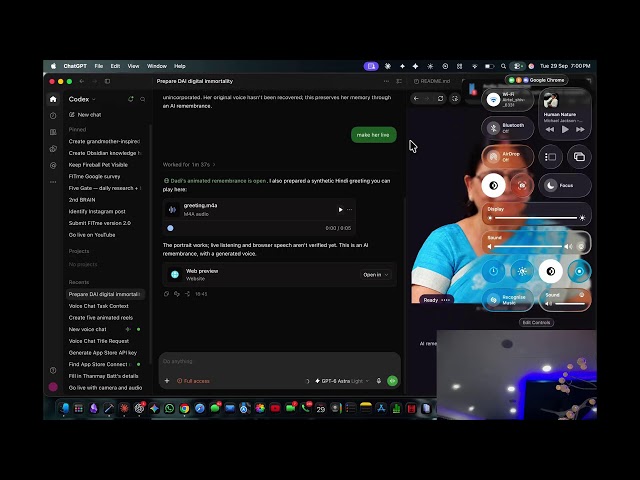Click the back arrow in the title bar
The height and width of the screenshot is (480, 640).
pyautogui.click(x=82, y=81)
